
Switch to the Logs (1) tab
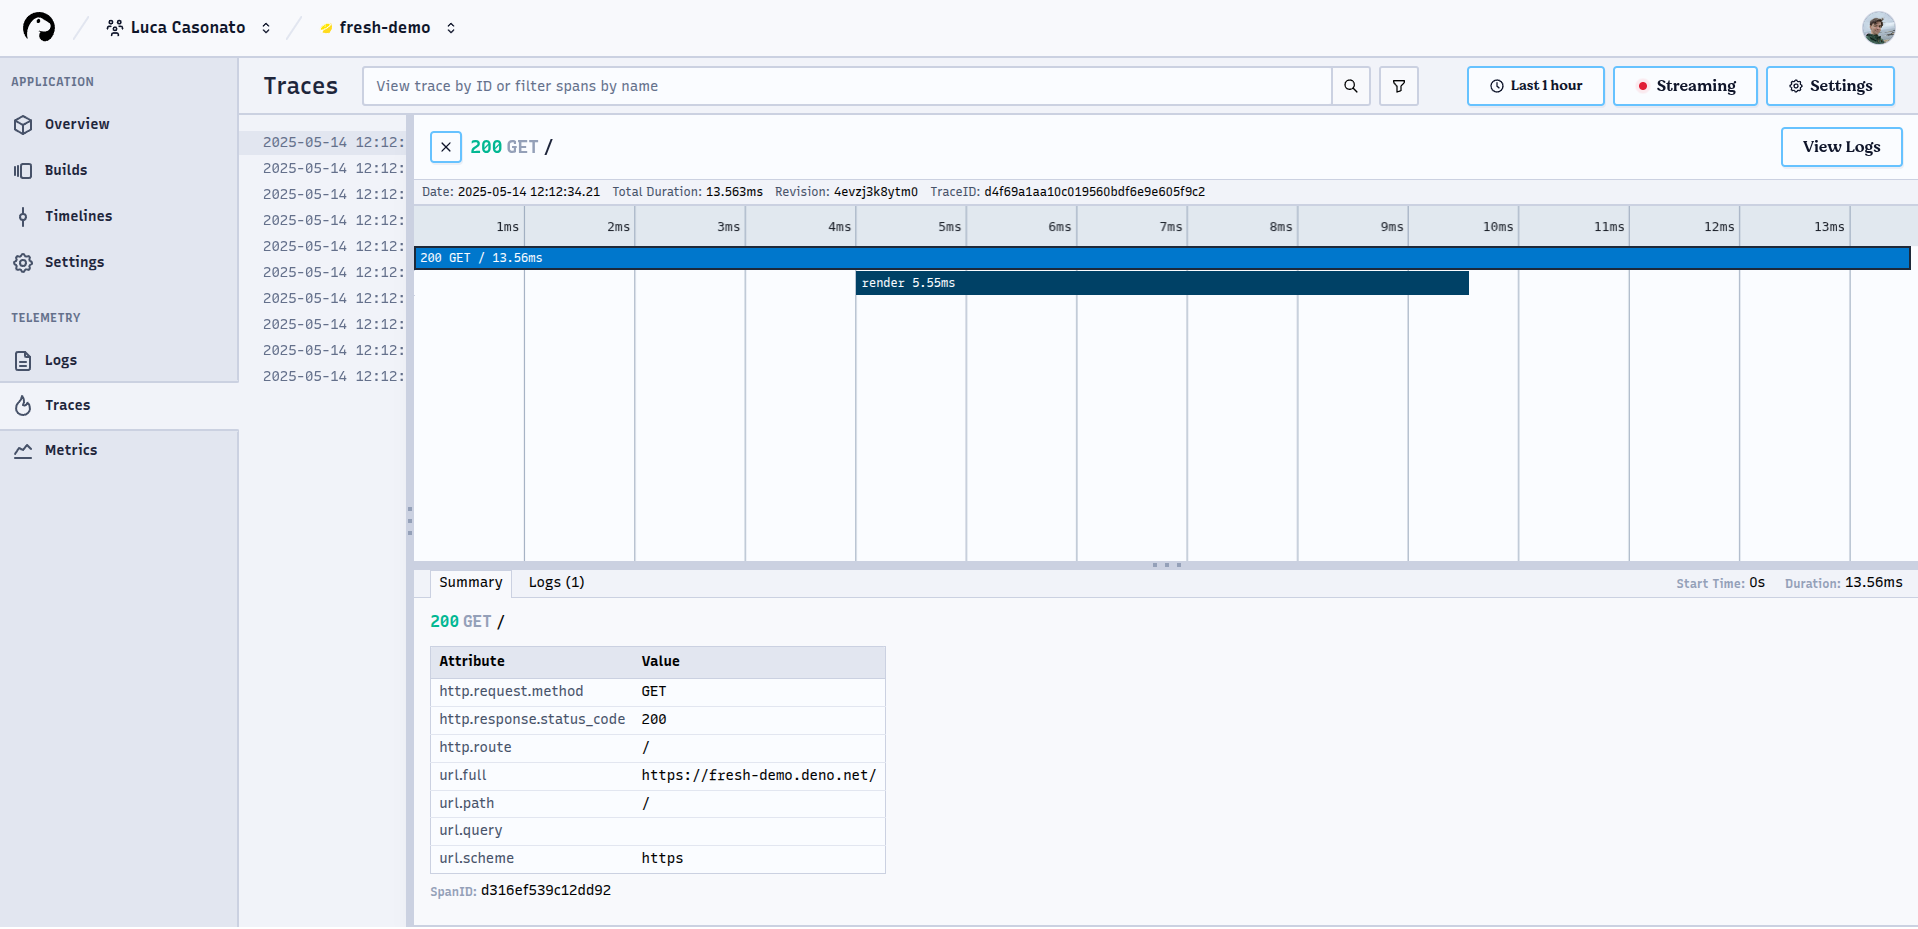pos(556,582)
